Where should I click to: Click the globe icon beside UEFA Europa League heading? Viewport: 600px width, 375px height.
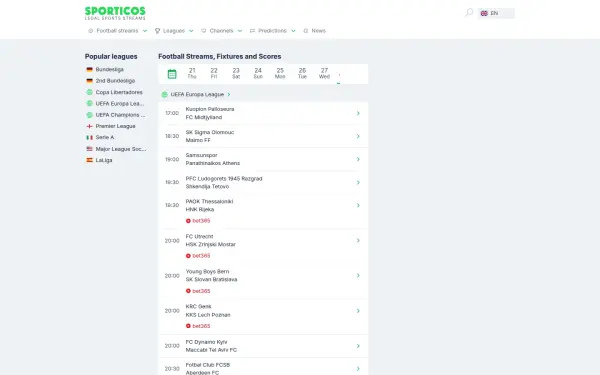(165, 95)
